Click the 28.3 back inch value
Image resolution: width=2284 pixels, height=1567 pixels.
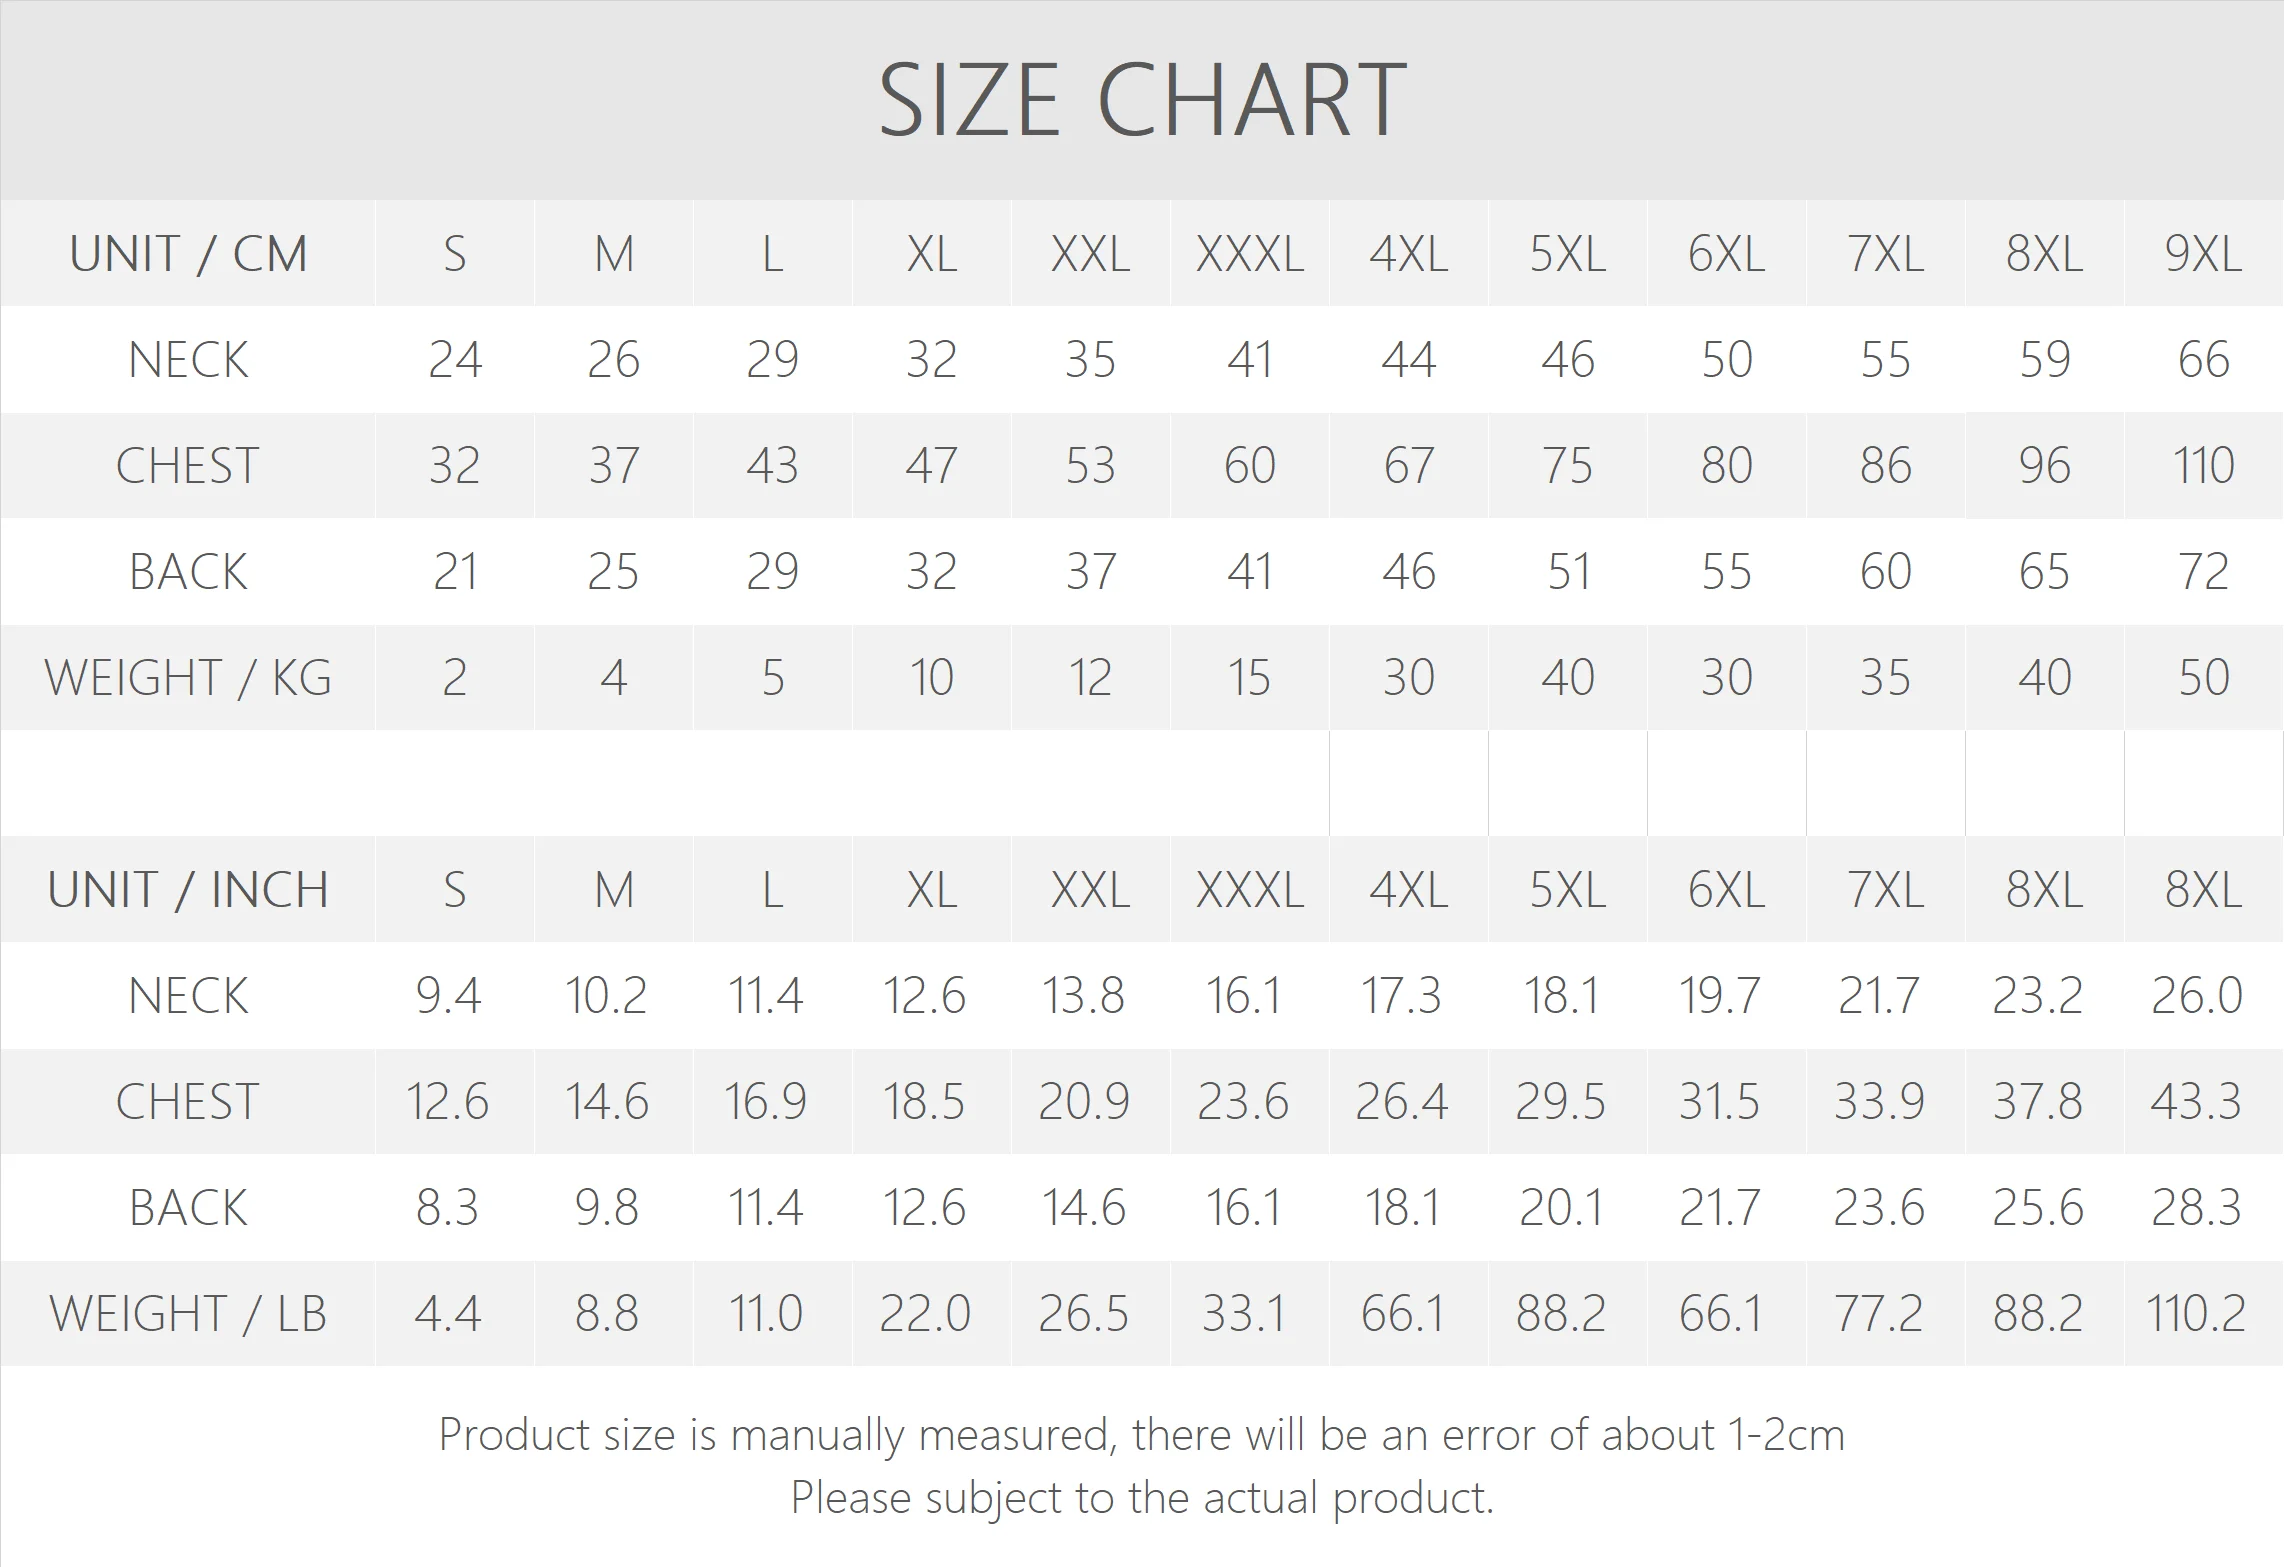tap(2196, 1208)
